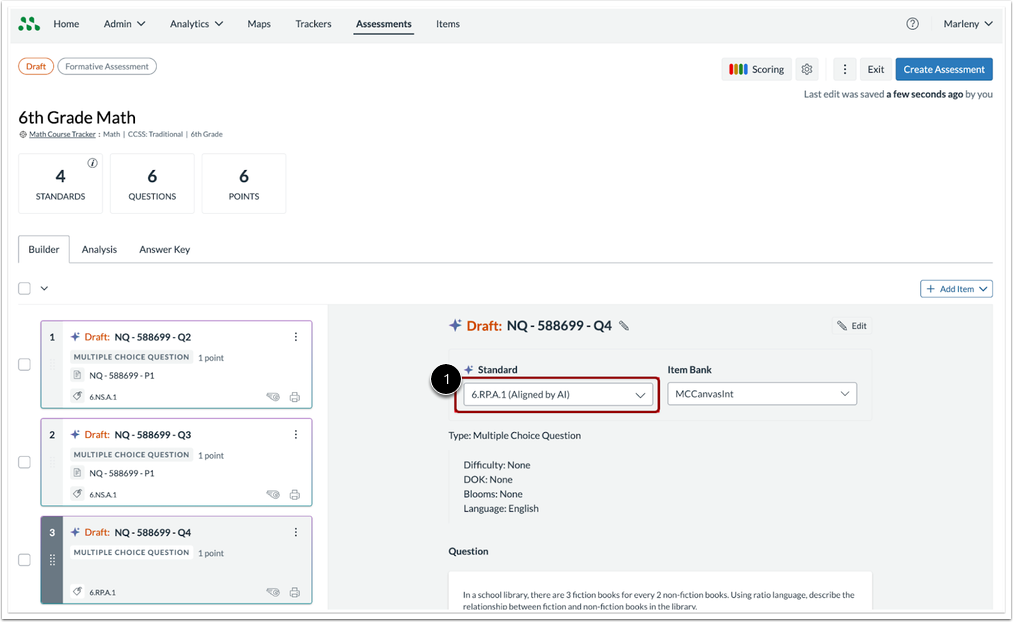The width and height of the screenshot is (1013, 622).
Task: Click the Draft status badge
Action: point(36,67)
